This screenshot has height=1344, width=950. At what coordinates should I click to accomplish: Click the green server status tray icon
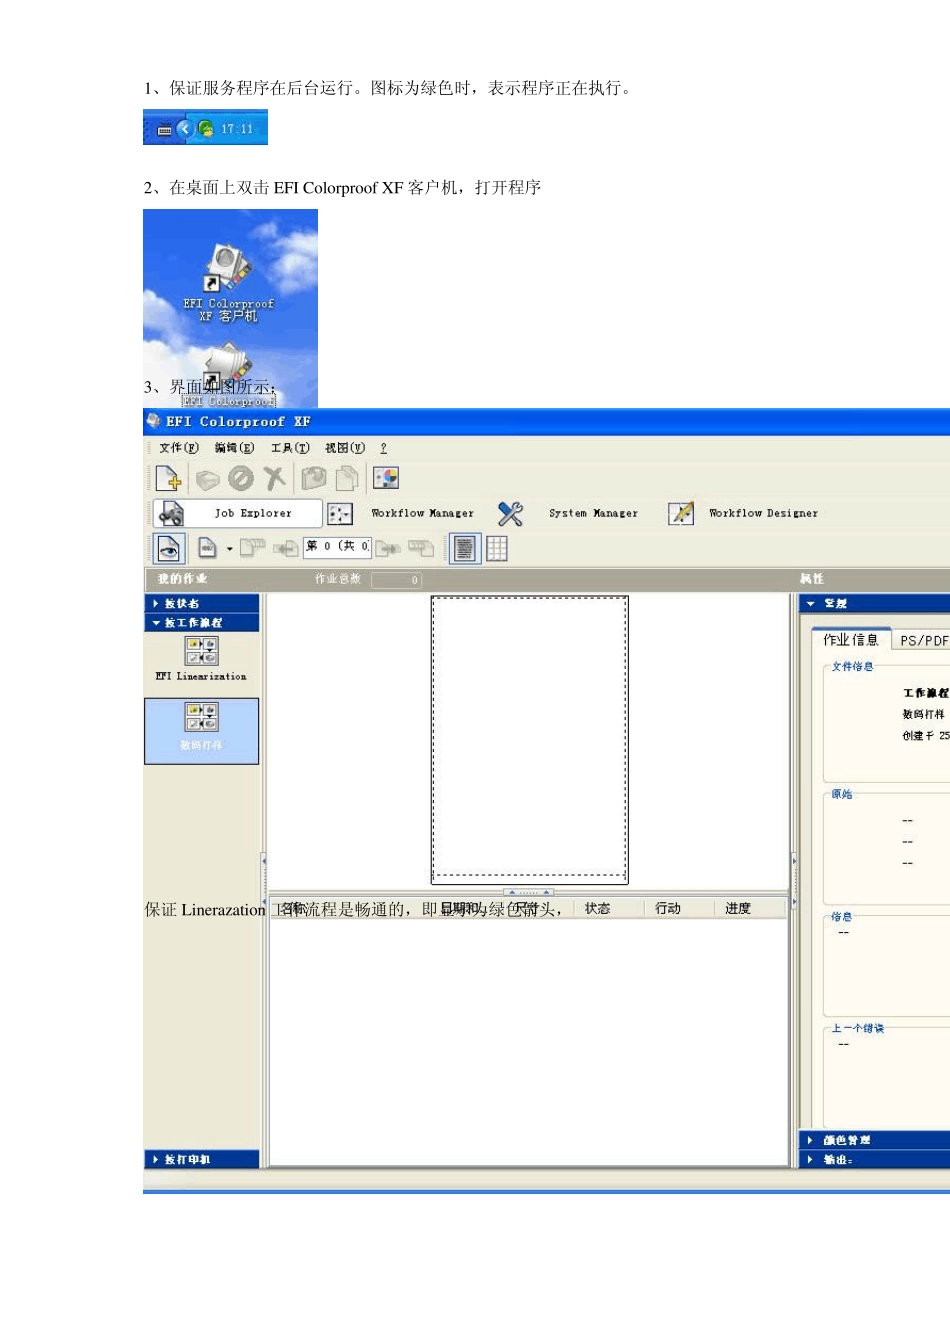[206, 128]
